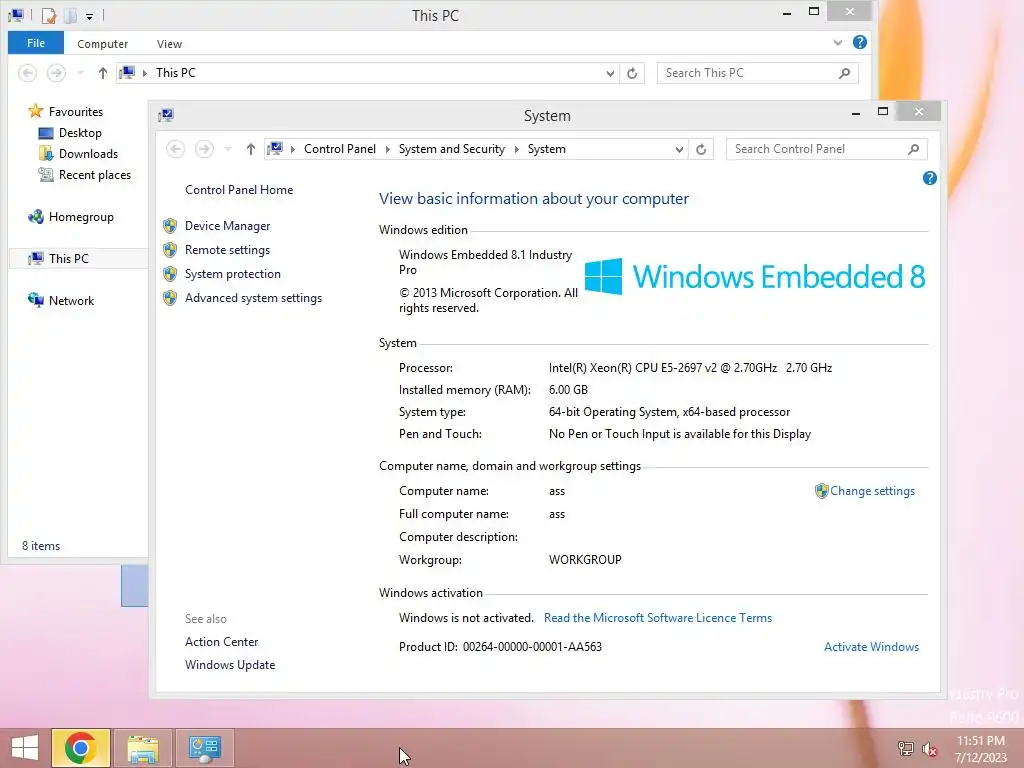Open the Computer ribbon tab

[103, 44]
